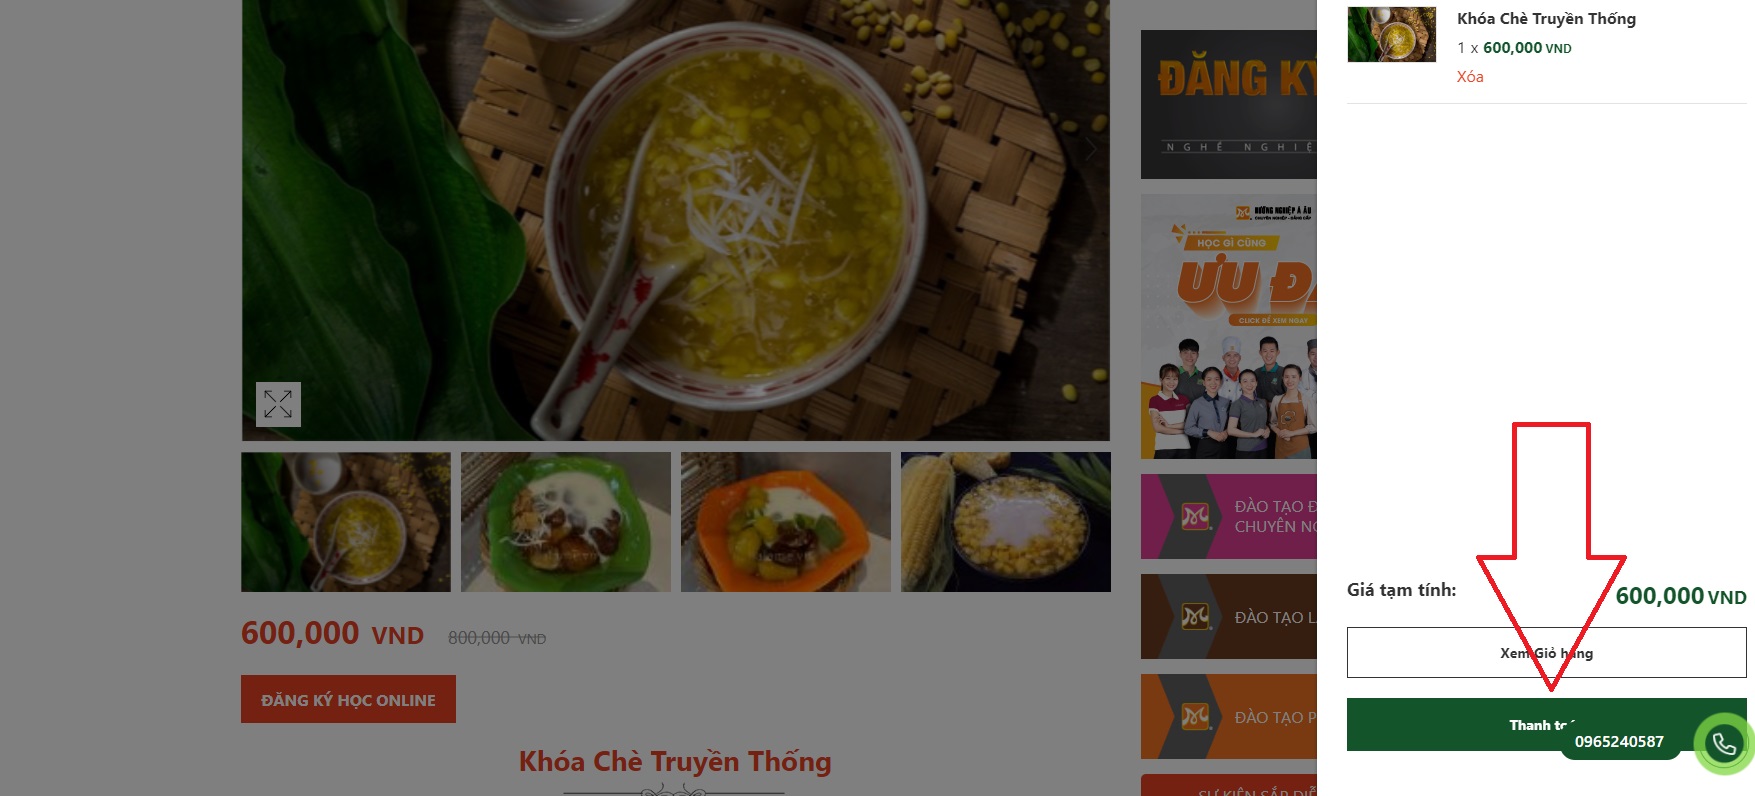1755x796 pixels.
Task: Click the logo icon on brown ĐÀO TẠO banner
Action: (1196, 617)
